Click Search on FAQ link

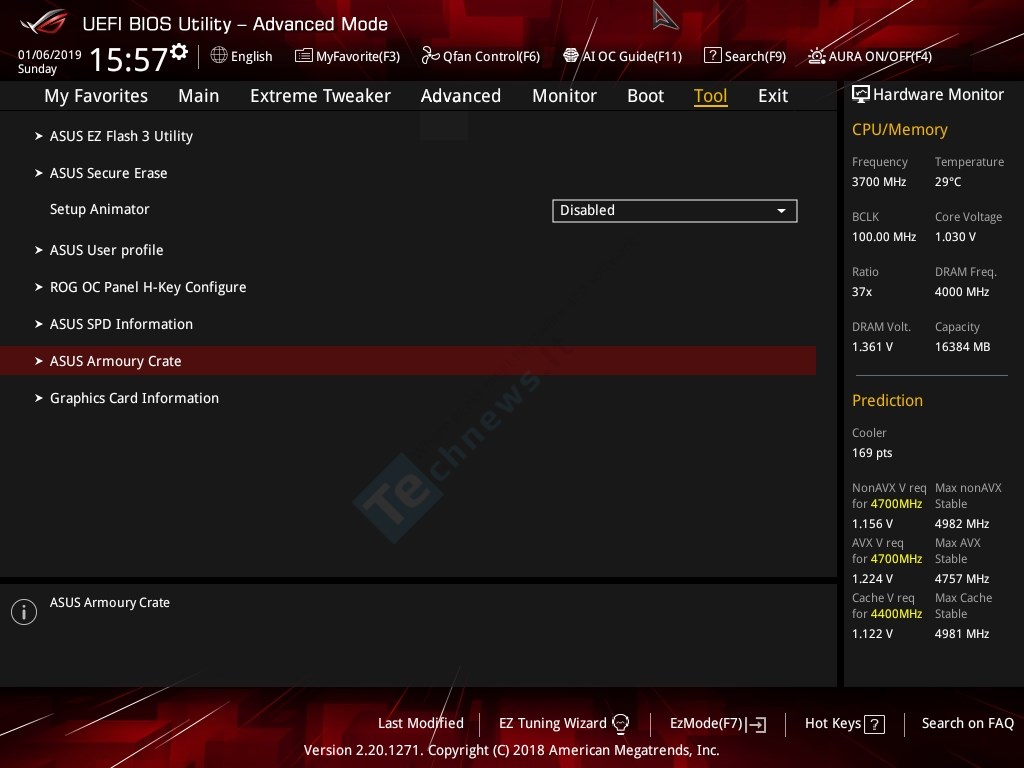[x=967, y=723]
